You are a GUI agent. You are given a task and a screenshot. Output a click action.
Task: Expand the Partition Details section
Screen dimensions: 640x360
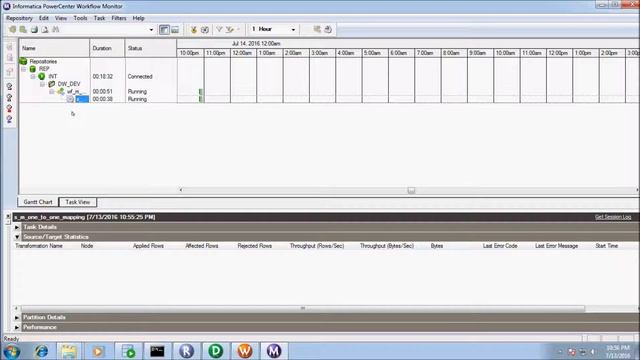point(17,318)
